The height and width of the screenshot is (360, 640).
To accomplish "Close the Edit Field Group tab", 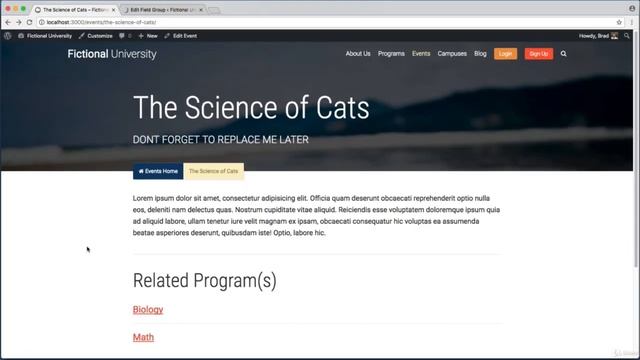I will pyautogui.click(x=201, y=9).
